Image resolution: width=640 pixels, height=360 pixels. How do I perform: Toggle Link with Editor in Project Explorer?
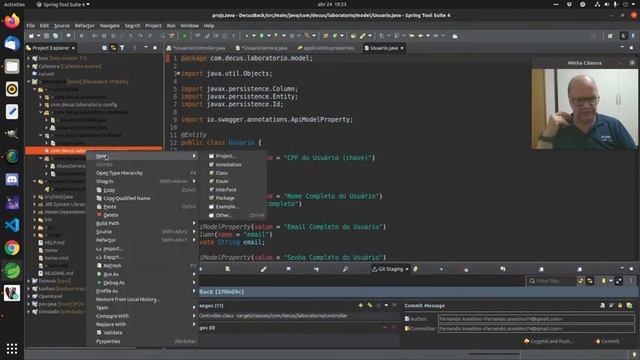(x=113, y=48)
